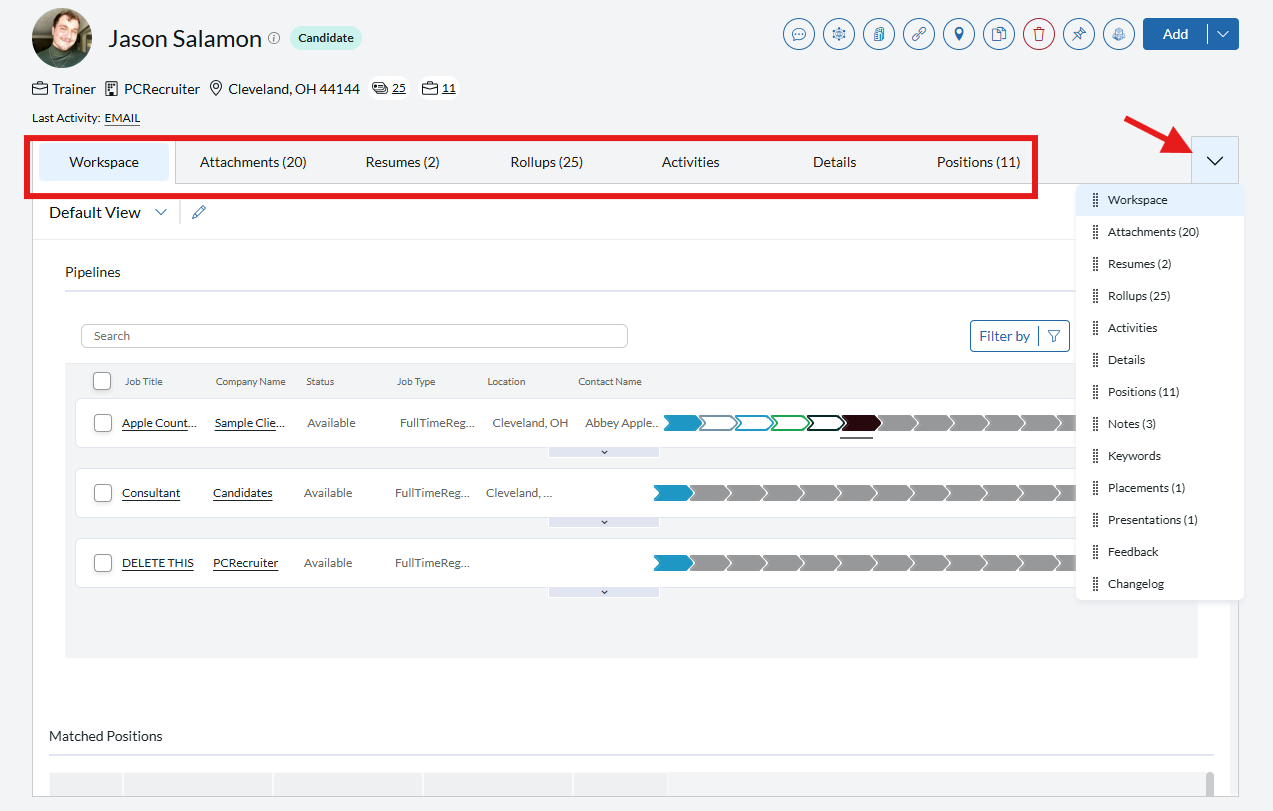Open the Add button dropdown arrow
The height and width of the screenshot is (811, 1273).
coord(1223,34)
